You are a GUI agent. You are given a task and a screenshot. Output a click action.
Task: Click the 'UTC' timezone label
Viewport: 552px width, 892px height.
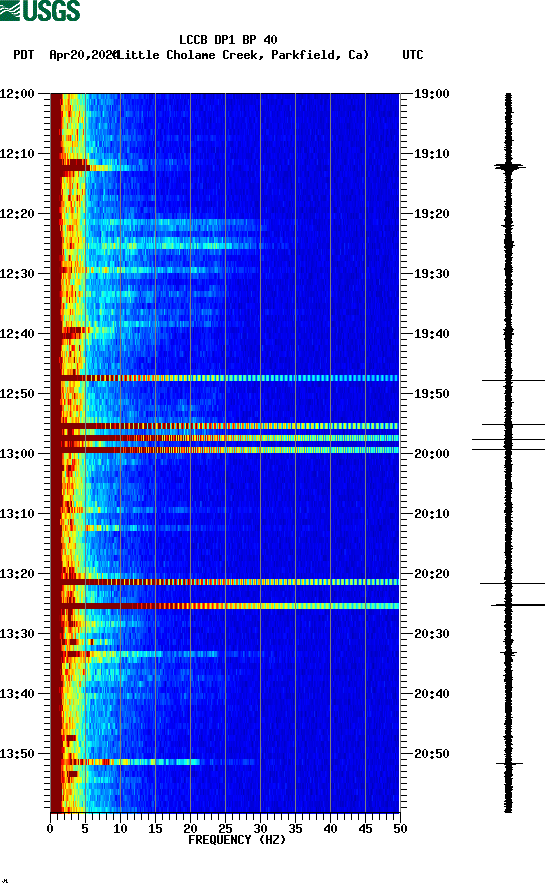click(413, 55)
